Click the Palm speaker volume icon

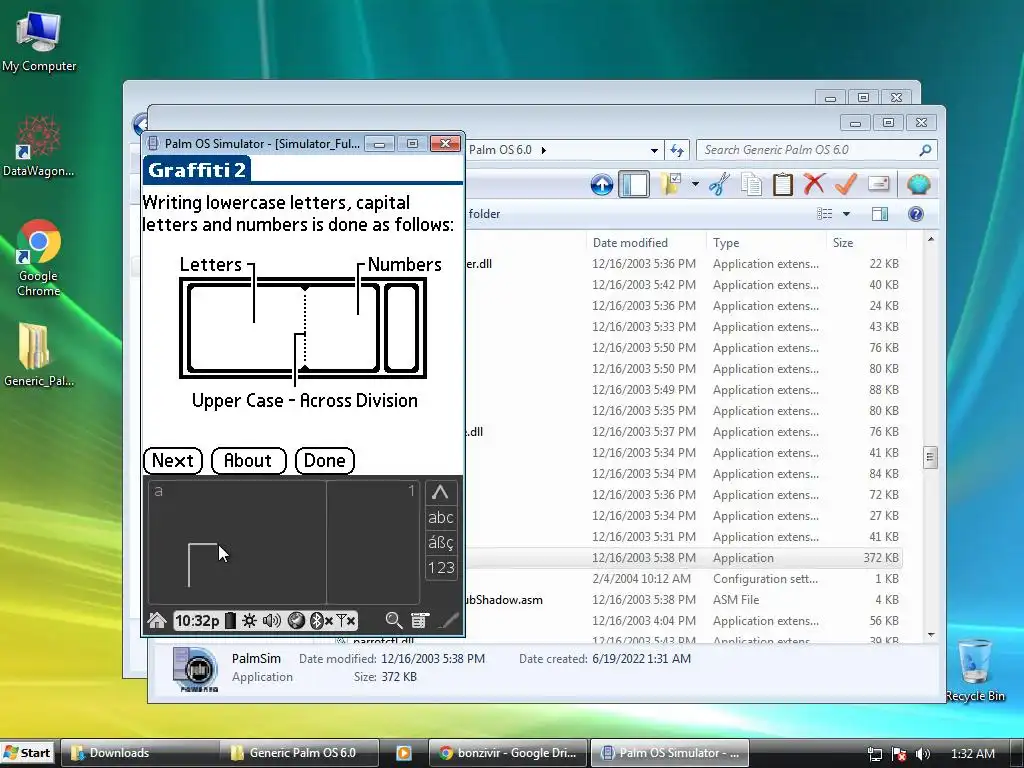tap(272, 620)
